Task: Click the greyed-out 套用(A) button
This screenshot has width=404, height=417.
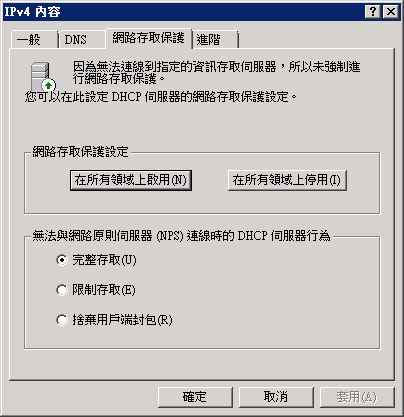Action: pyautogui.click(x=357, y=397)
